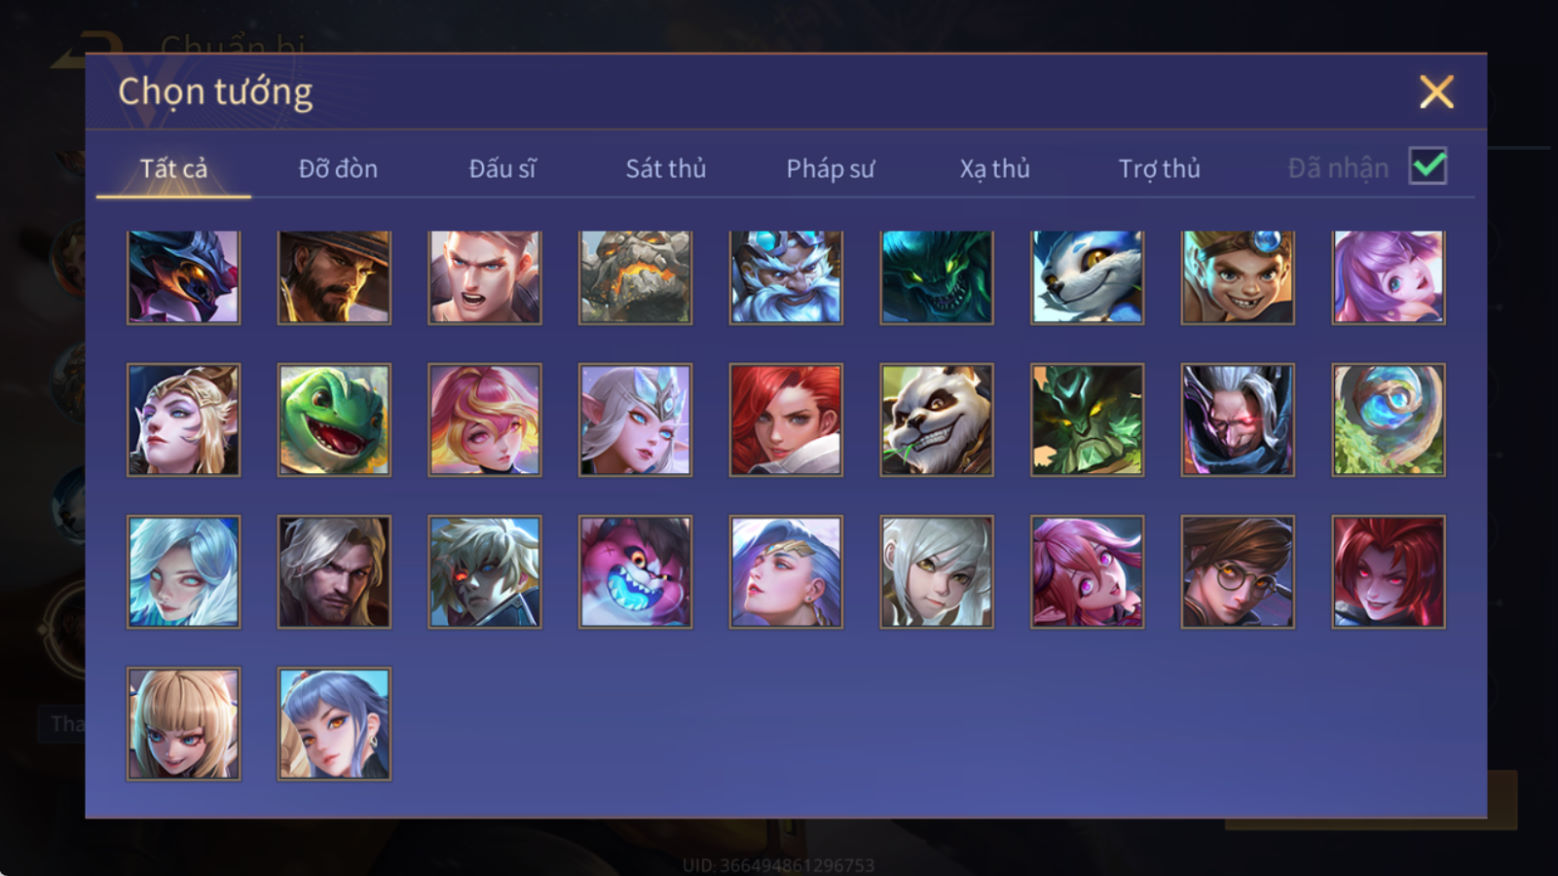Choose the red-haired woman hero portrait
1558x876 pixels.
tap(786, 420)
